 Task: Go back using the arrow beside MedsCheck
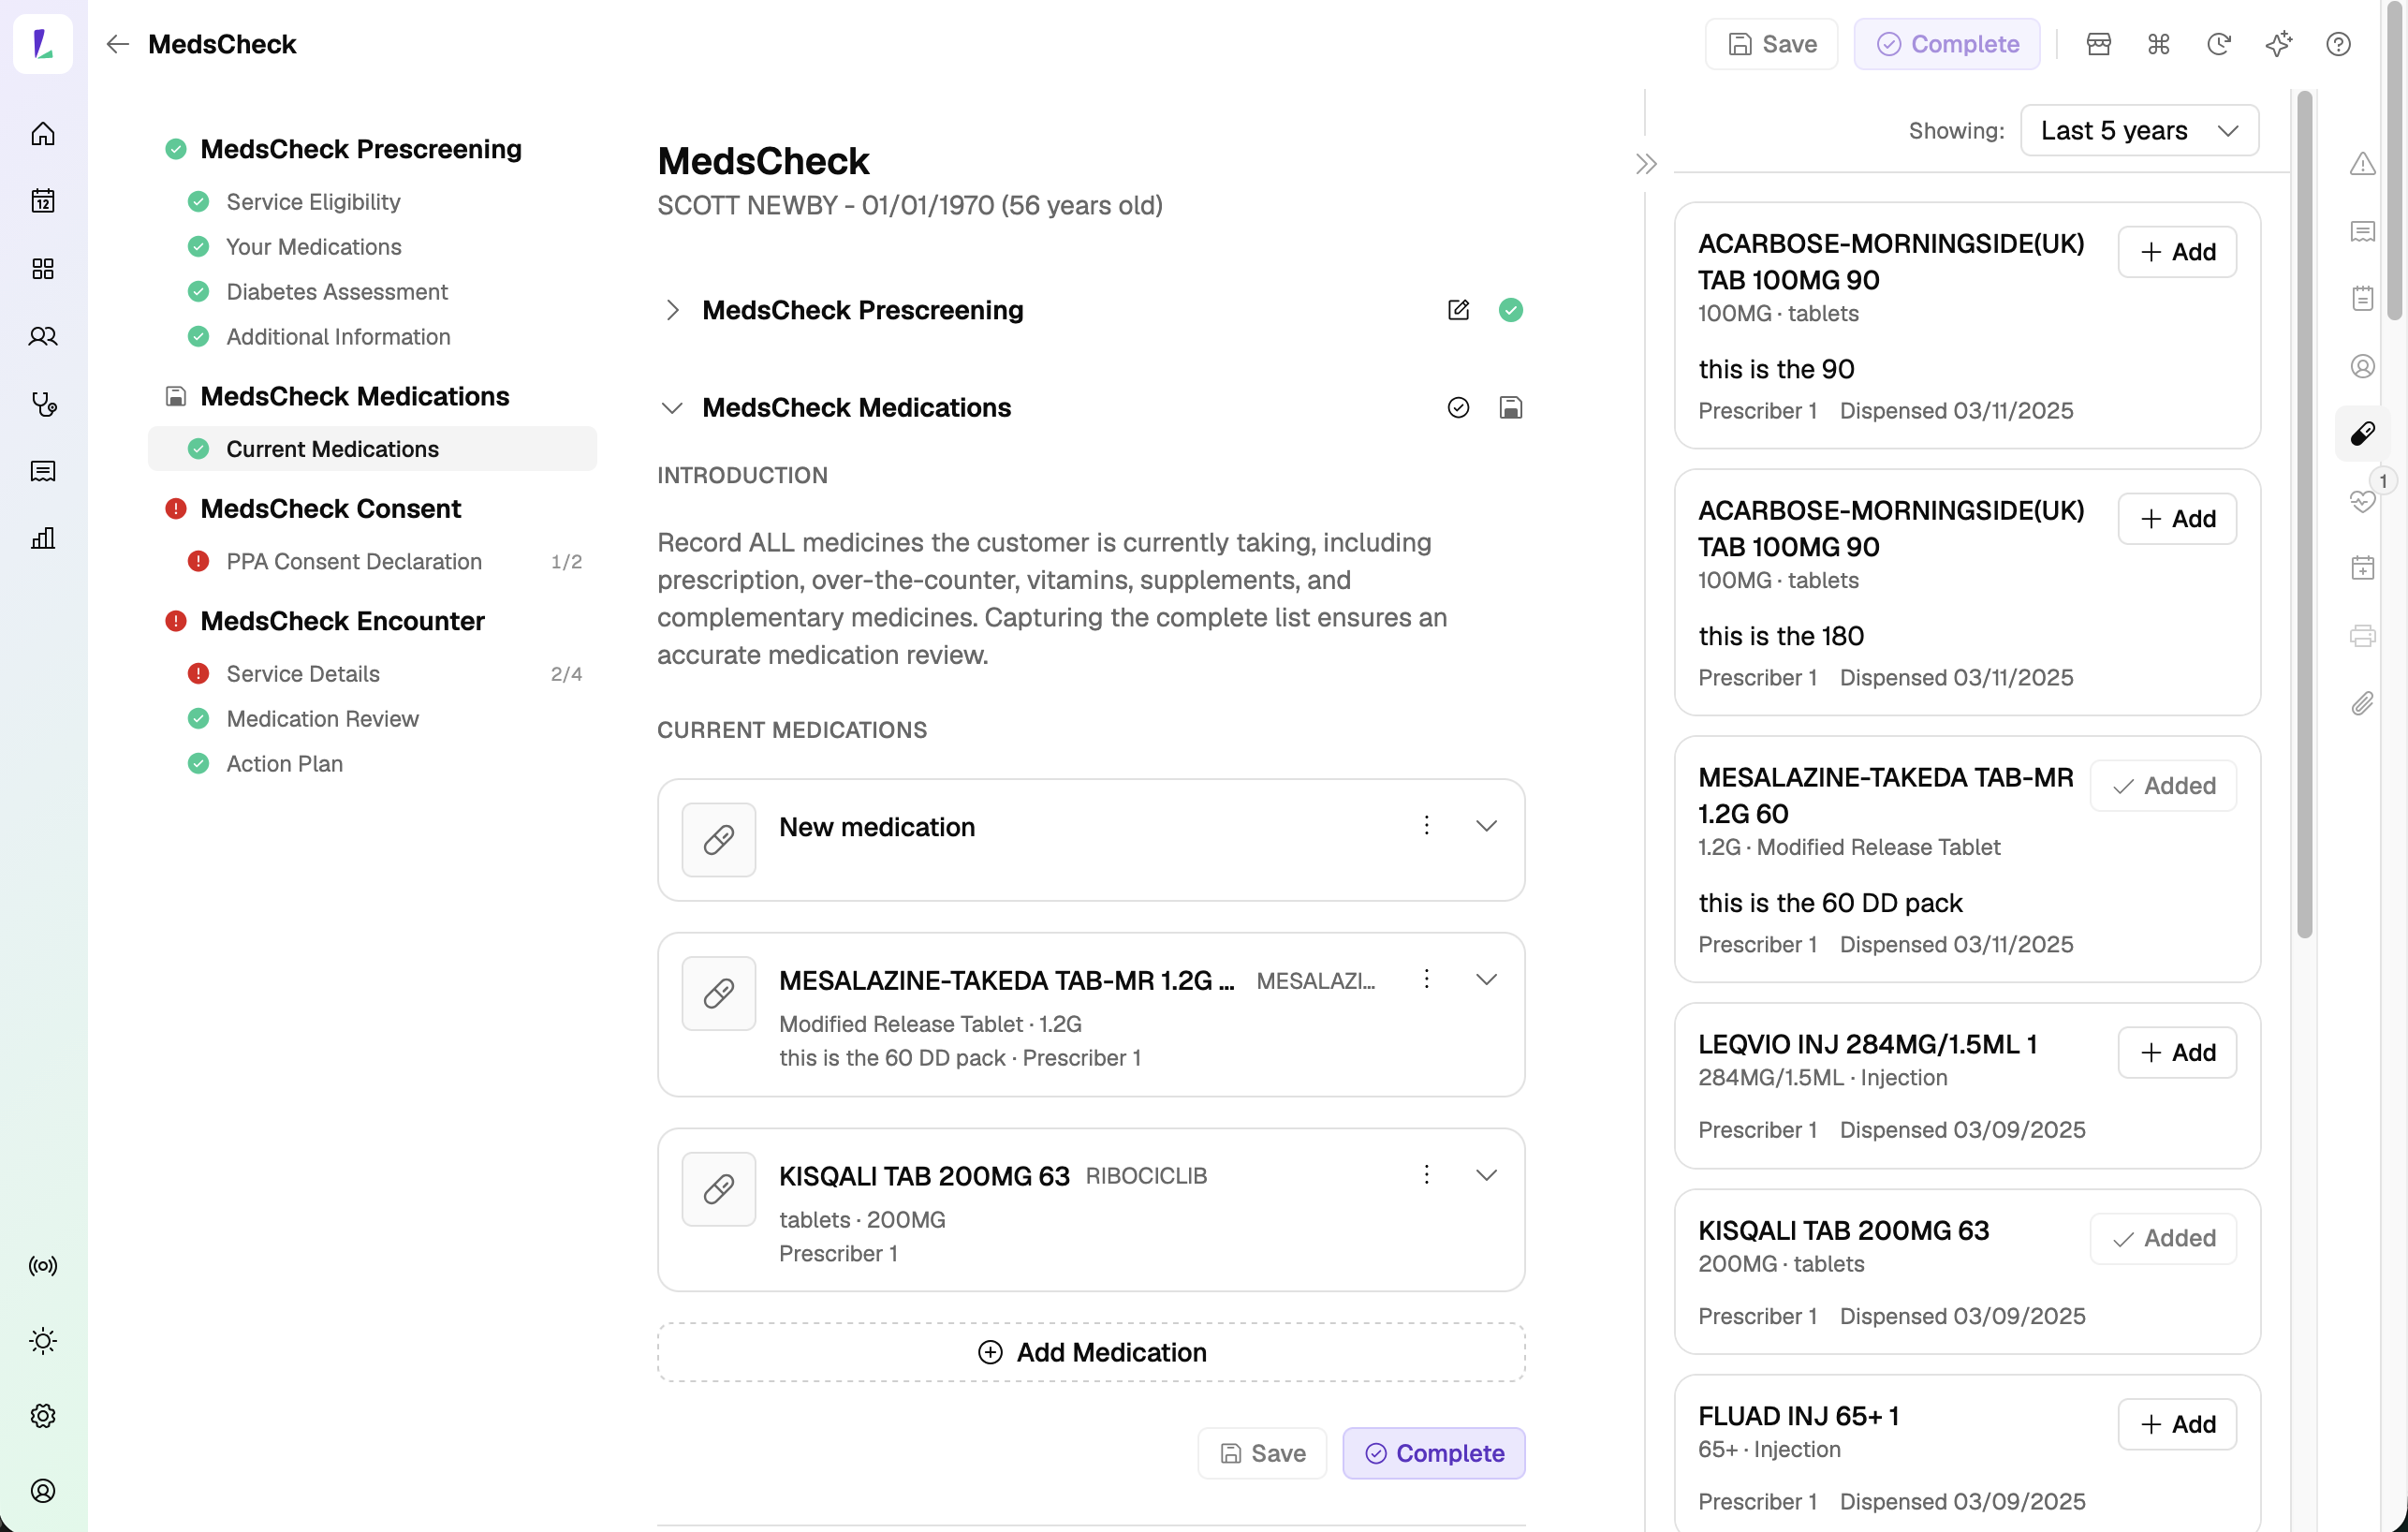[x=118, y=44]
